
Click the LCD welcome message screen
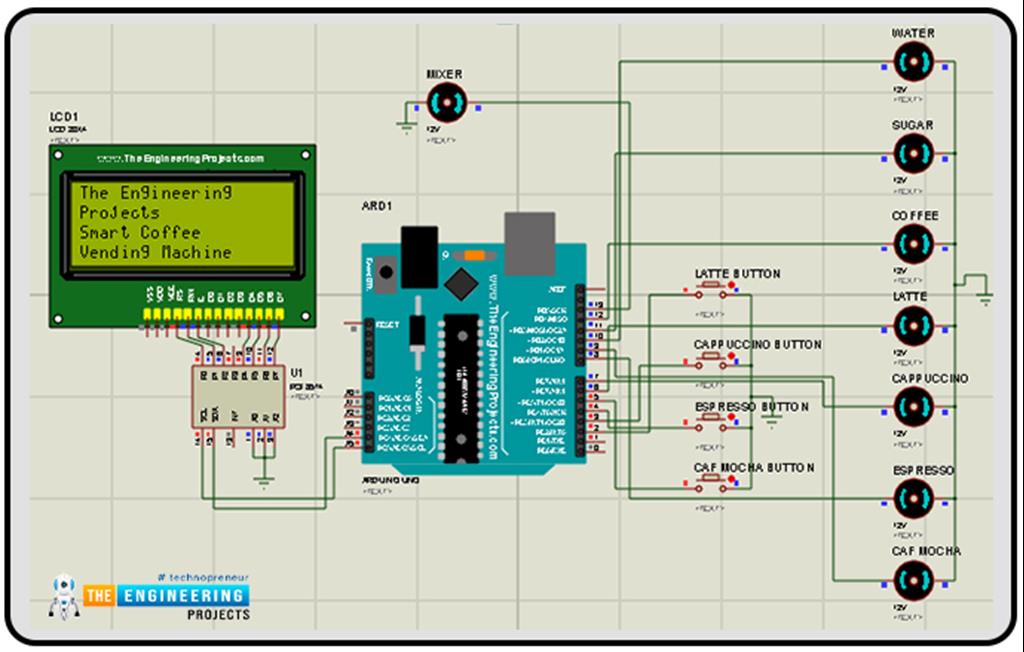point(180,222)
